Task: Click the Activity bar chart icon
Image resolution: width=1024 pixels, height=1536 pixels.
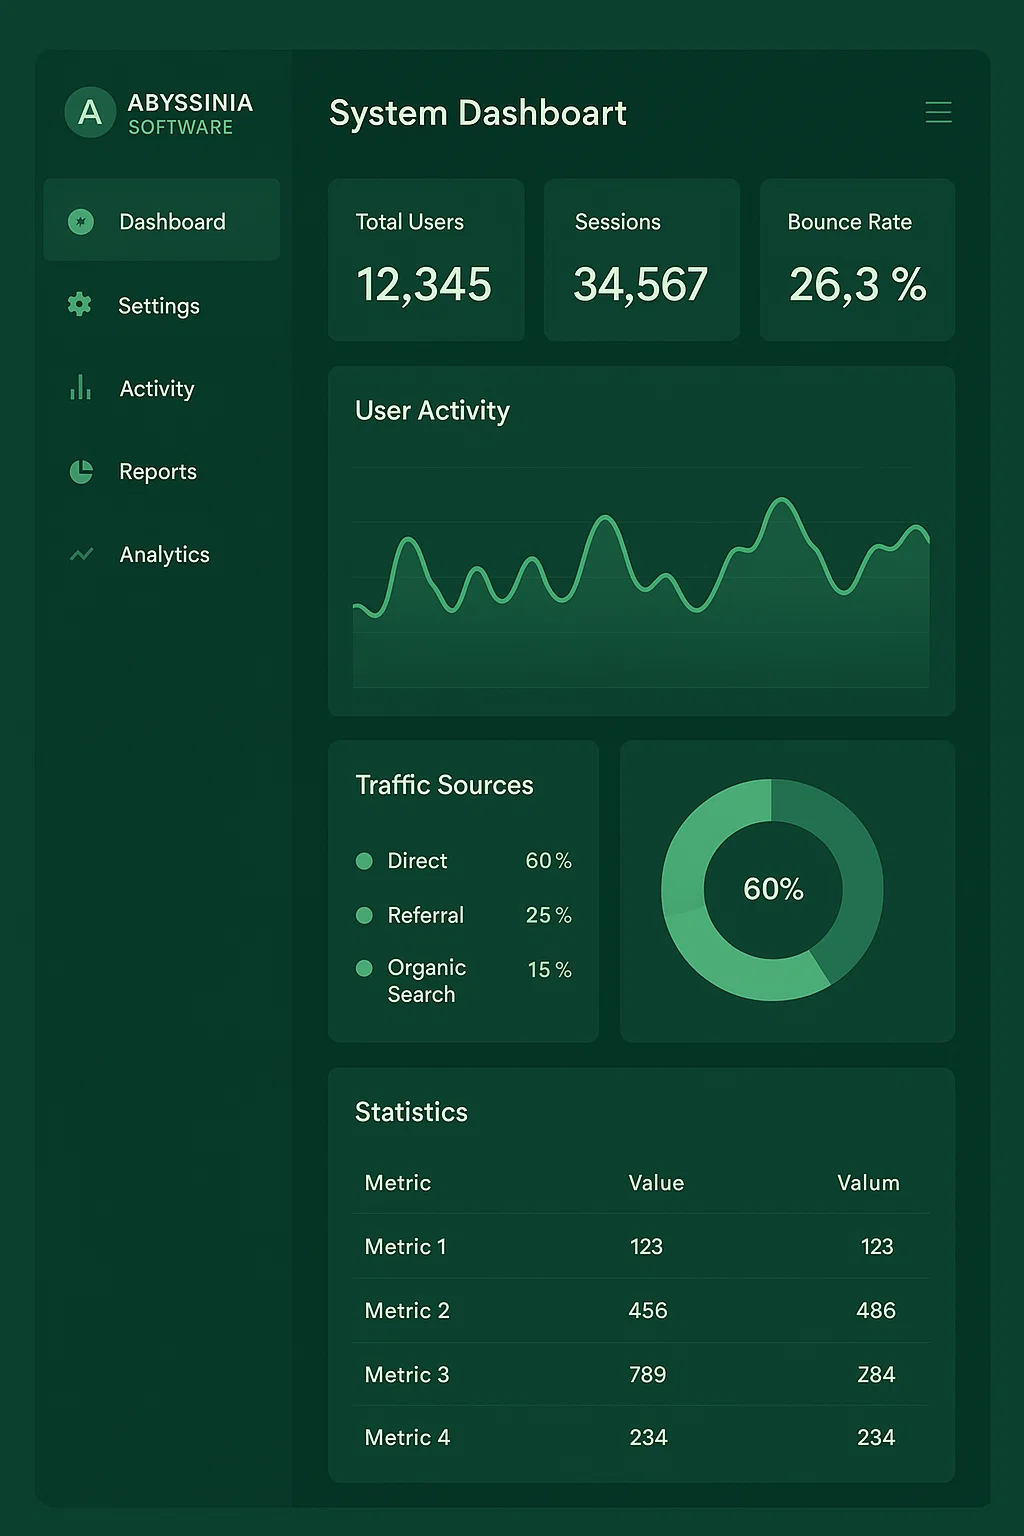Action: click(81, 388)
